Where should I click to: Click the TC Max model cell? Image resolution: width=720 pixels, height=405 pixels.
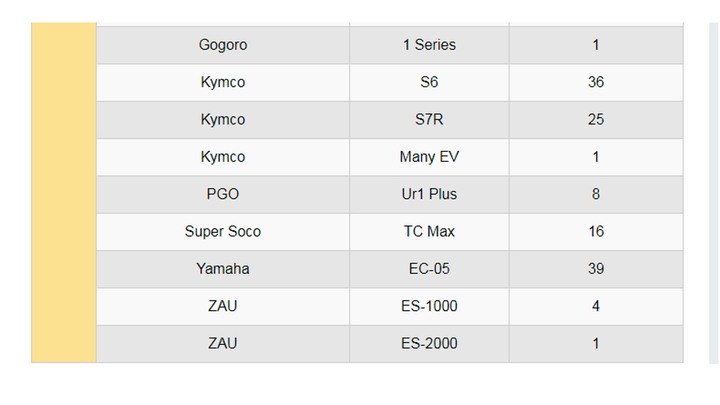[429, 232]
